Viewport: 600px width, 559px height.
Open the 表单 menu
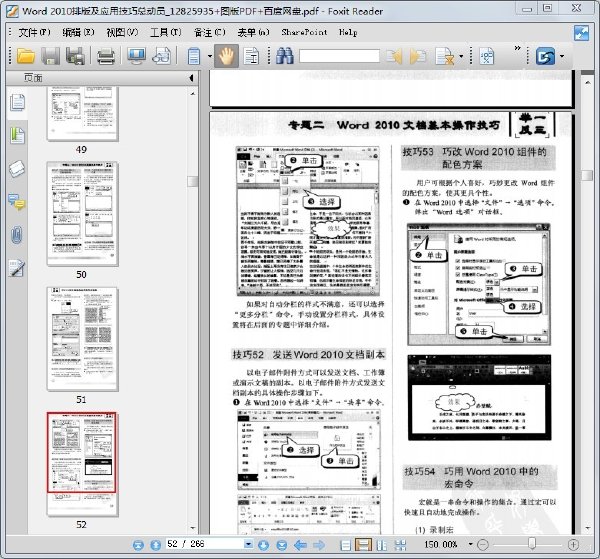coord(253,33)
